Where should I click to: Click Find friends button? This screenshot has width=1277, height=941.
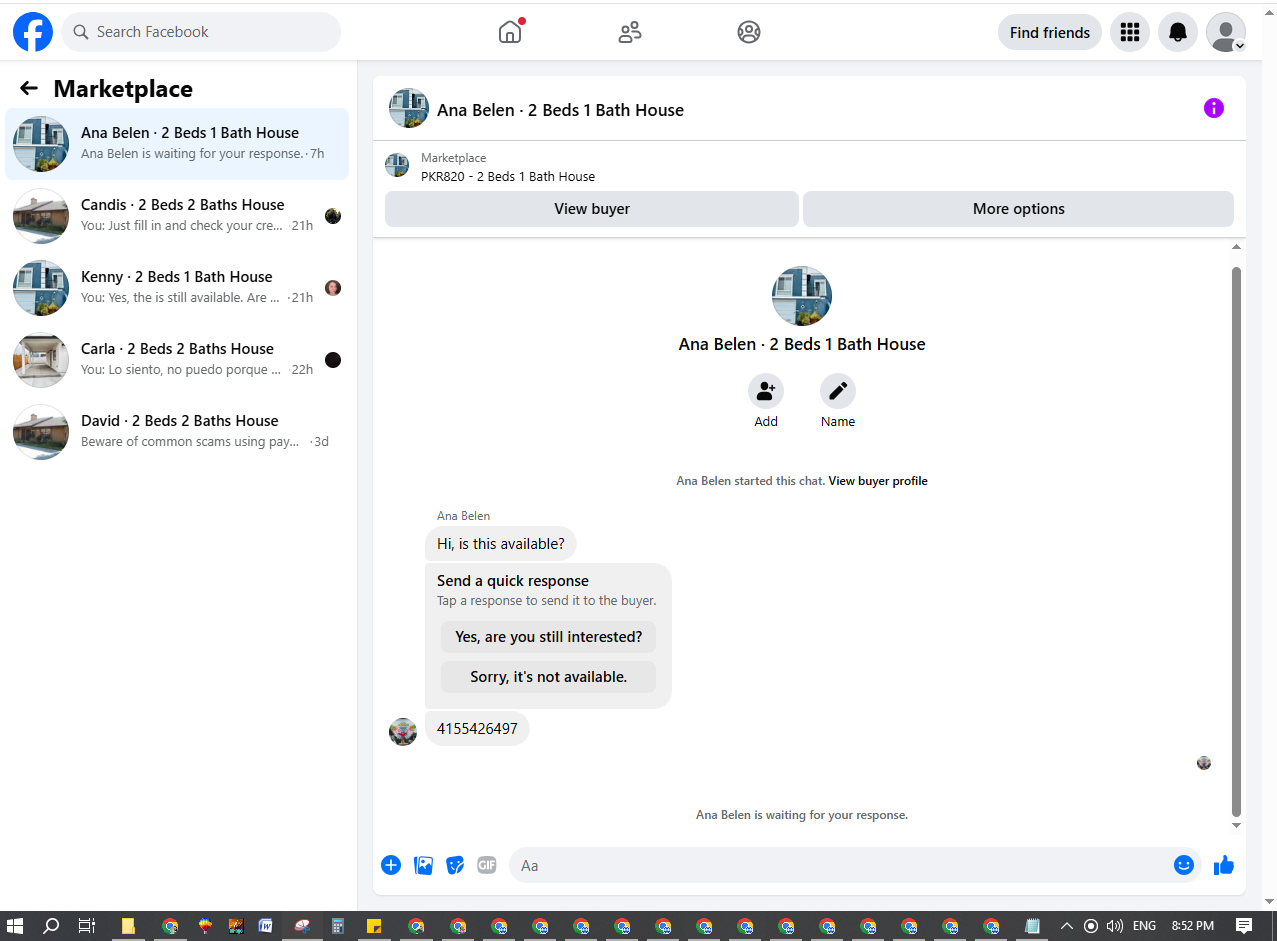point(1050,32)
